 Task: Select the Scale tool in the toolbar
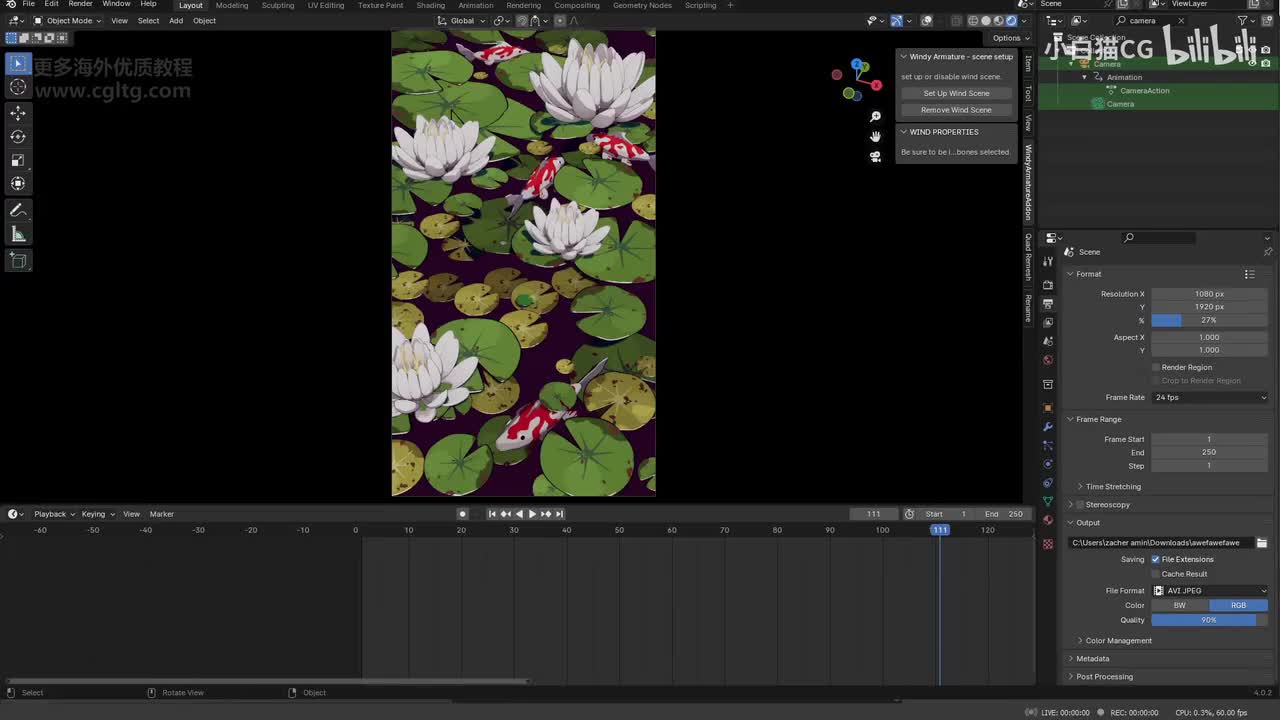(18, 160)
